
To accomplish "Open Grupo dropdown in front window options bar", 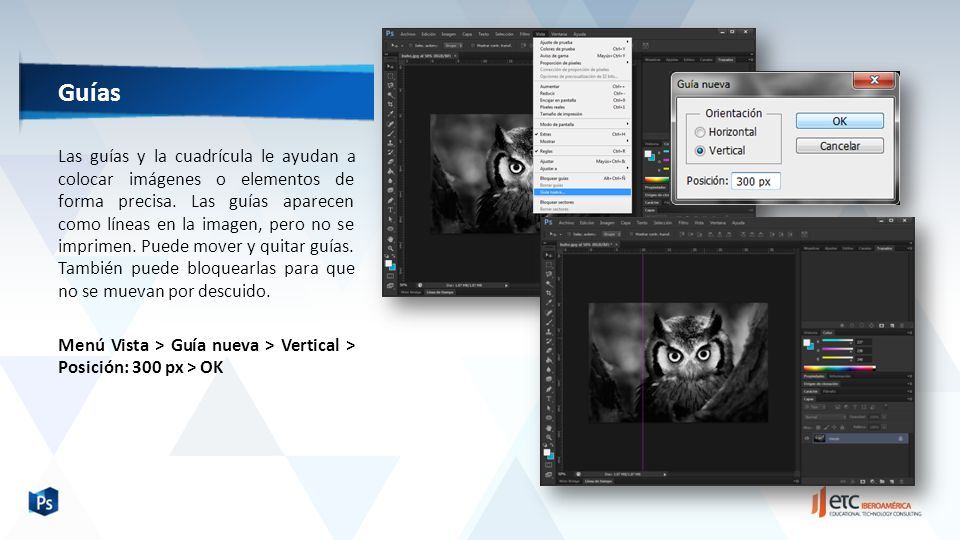I will click(612, 234).
